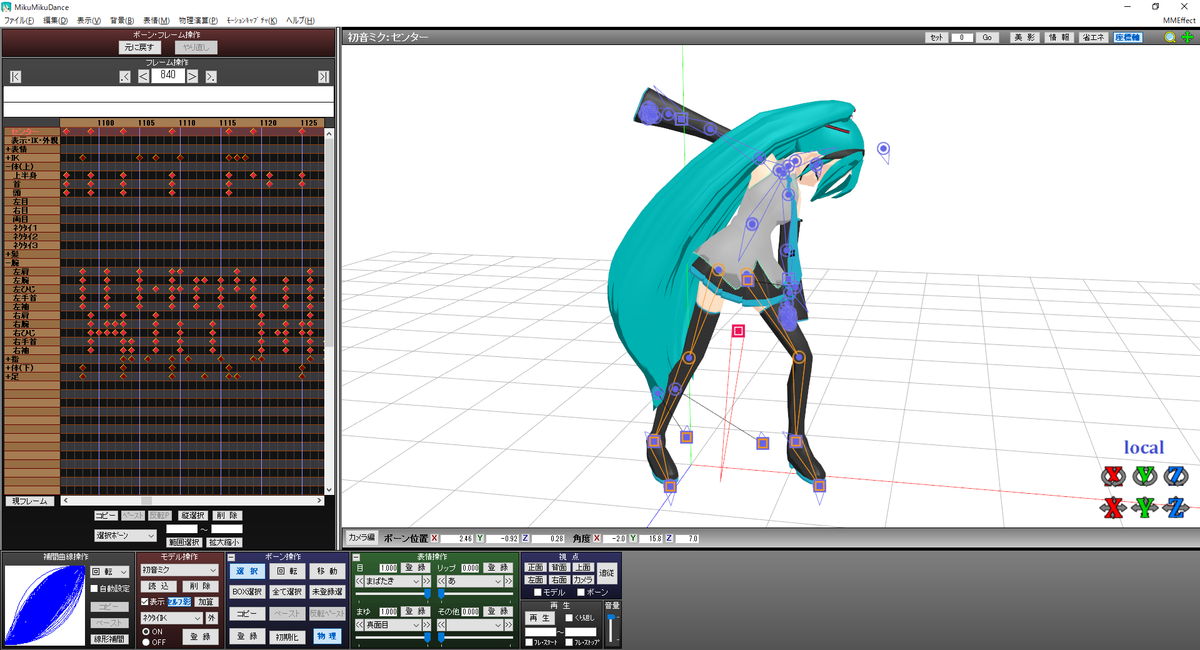Open the 真面目 eyebrow morph dropdown
This screenshot has width=1200, height=650.
(x=392, y=625)
